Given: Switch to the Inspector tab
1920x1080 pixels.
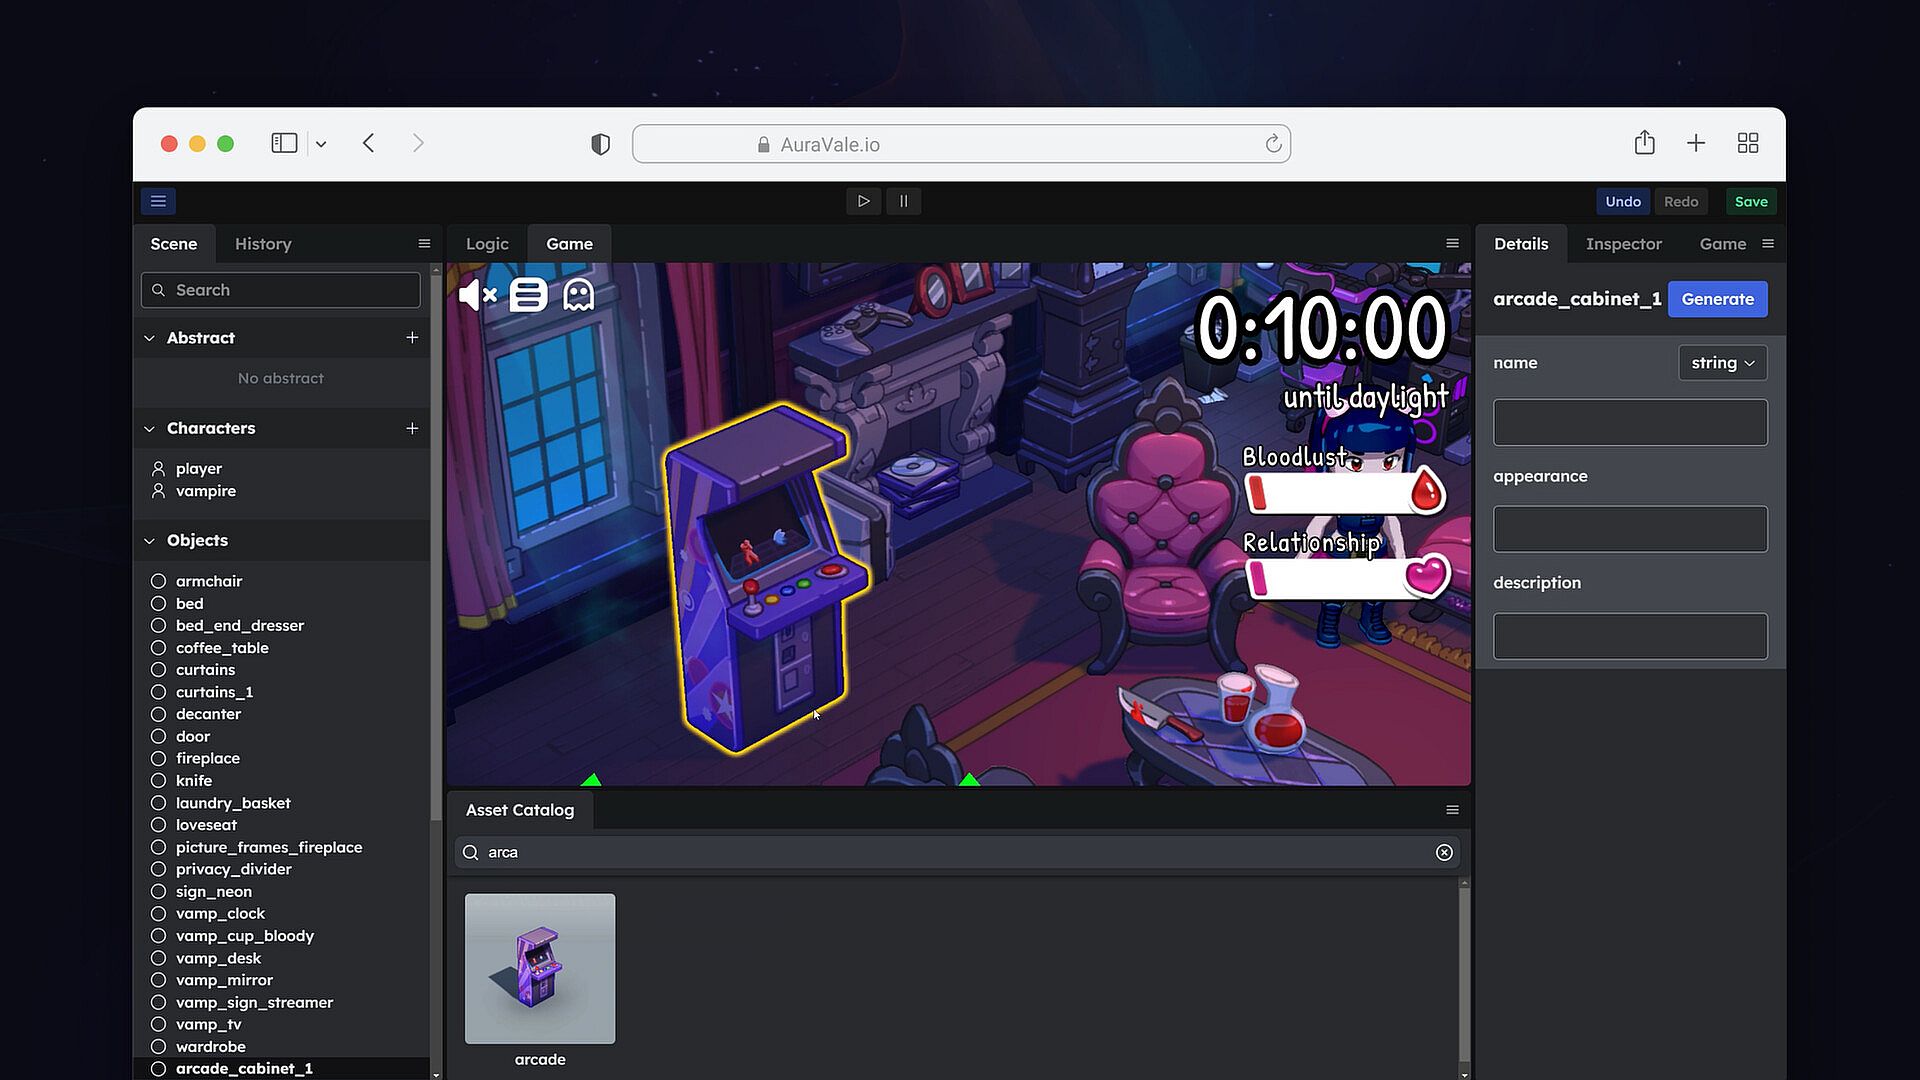Looking at the screenshot, I should pyautogui.click(x=1623, y=244).
